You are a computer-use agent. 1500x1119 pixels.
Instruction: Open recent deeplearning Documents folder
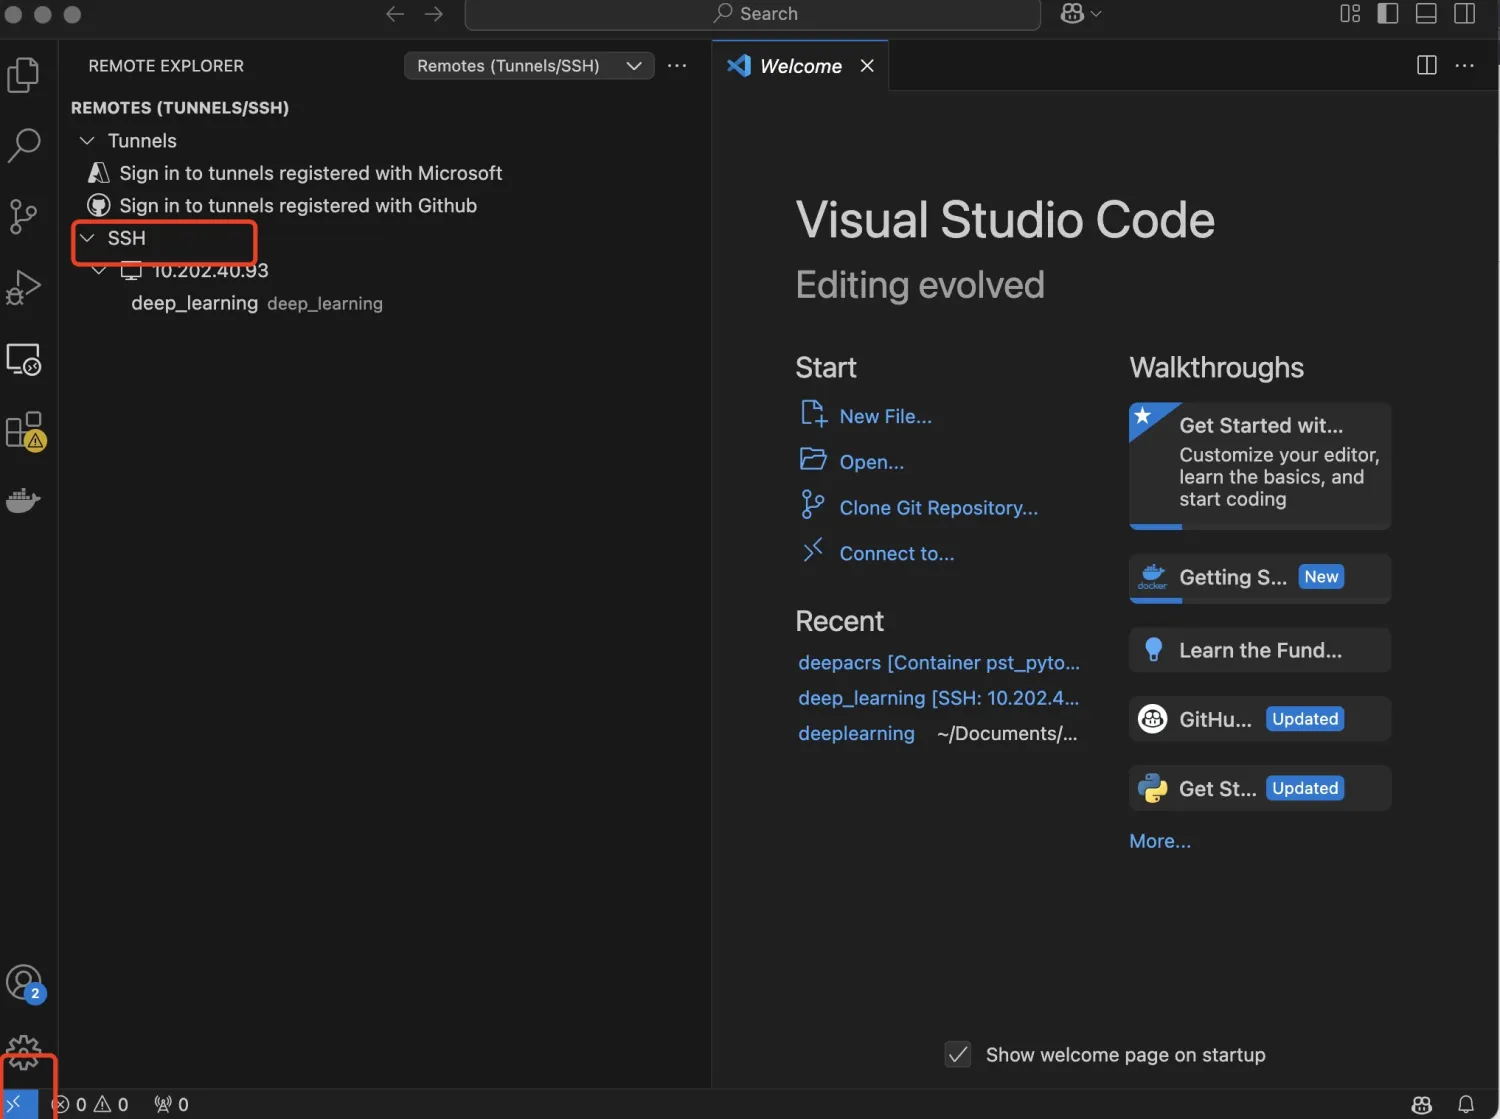[x=856, y=733]
